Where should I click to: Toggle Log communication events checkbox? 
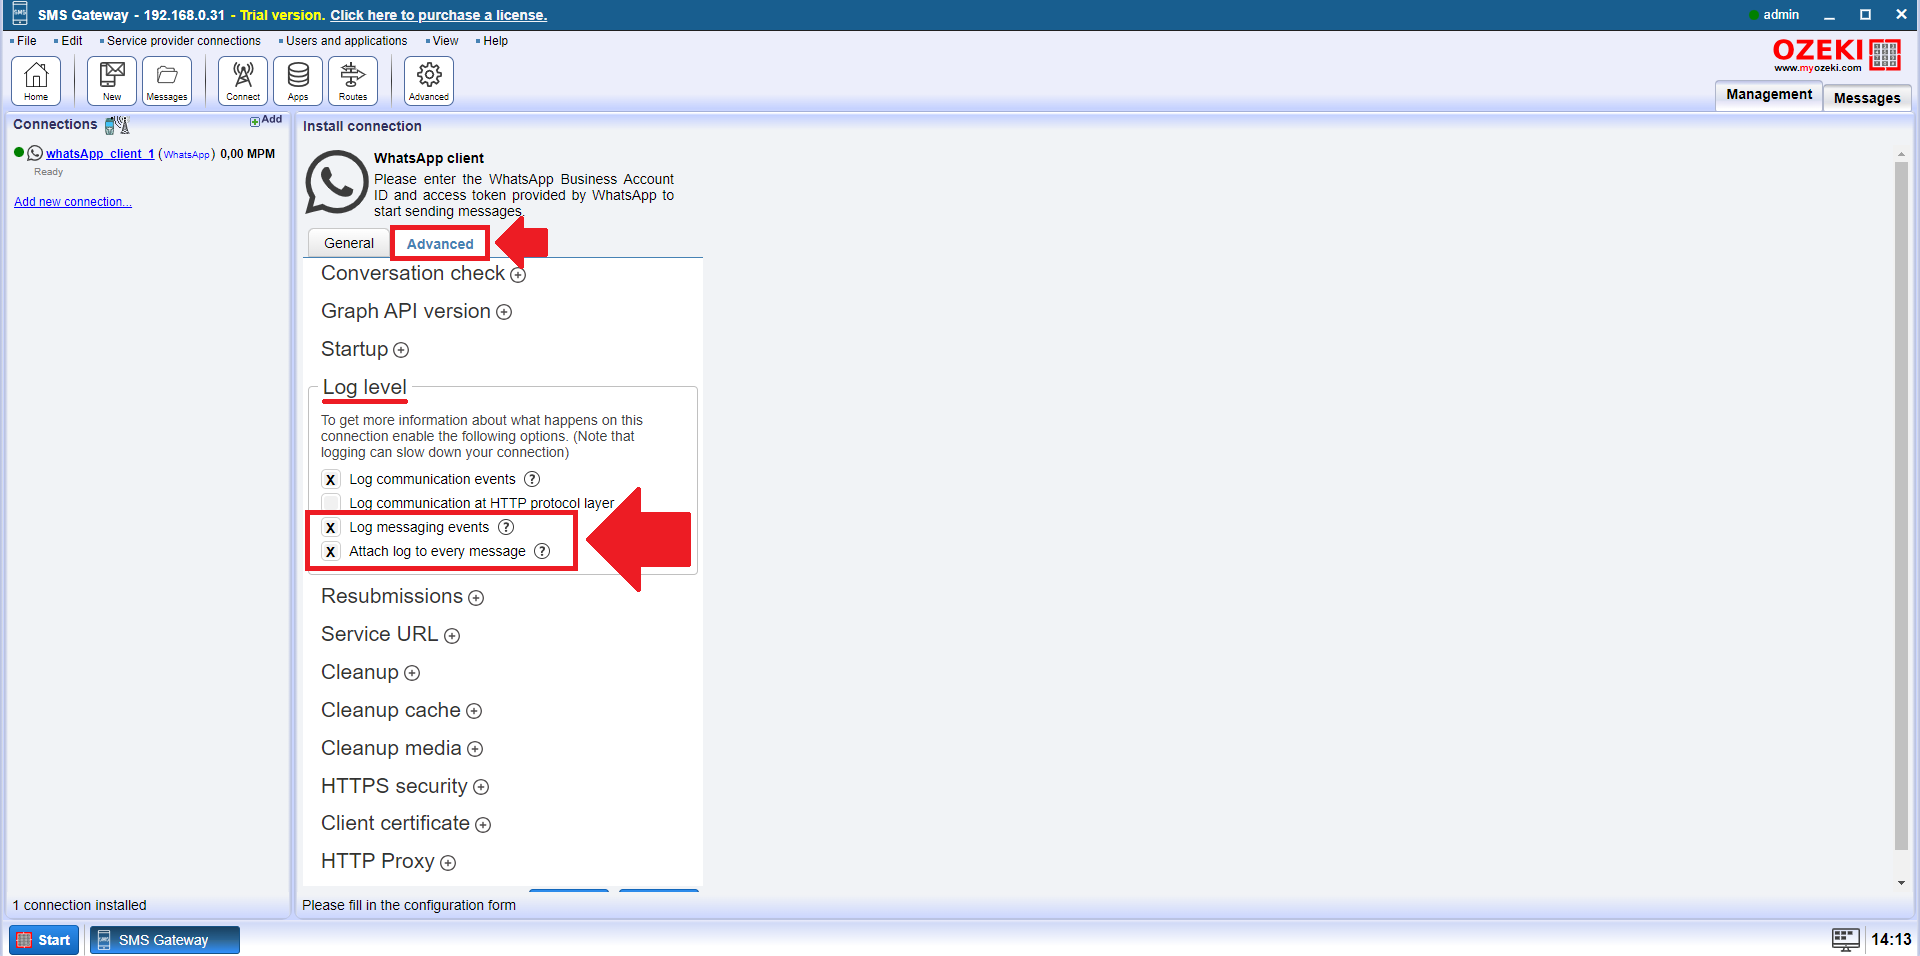click(331, 479)
